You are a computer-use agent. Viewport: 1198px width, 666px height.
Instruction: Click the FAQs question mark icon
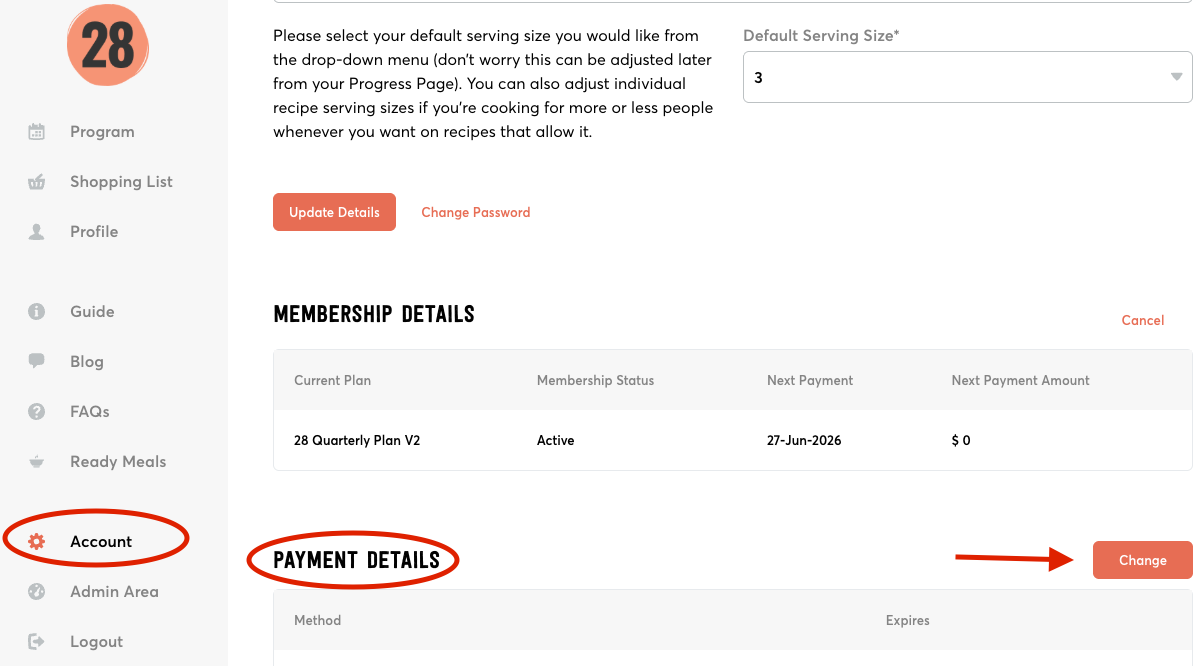coord(37,411)
